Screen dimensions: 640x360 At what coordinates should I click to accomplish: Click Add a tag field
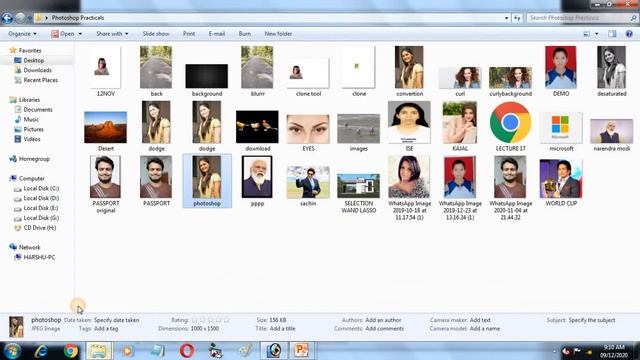[106, 329]
